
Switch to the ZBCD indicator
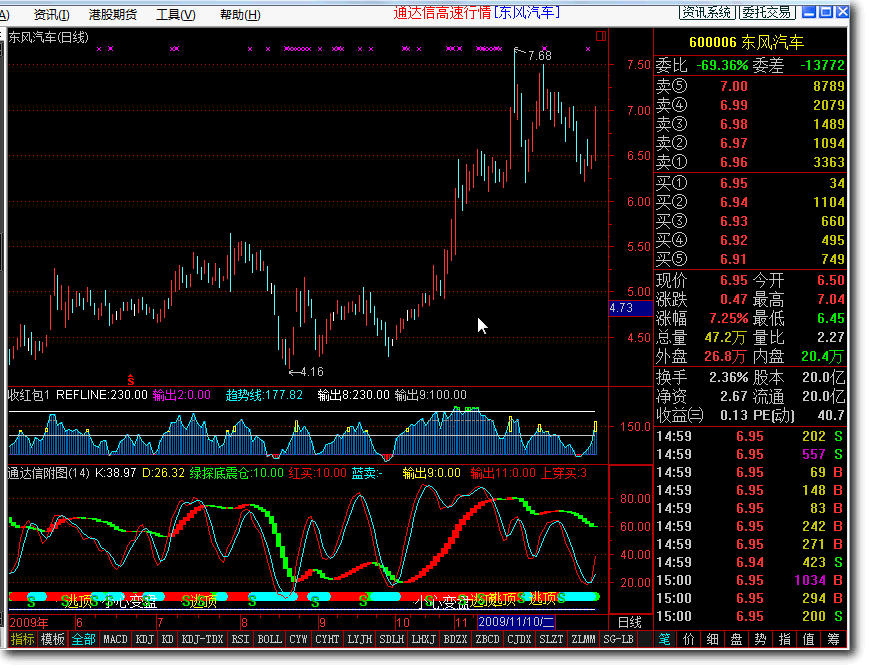click(488, 639)
